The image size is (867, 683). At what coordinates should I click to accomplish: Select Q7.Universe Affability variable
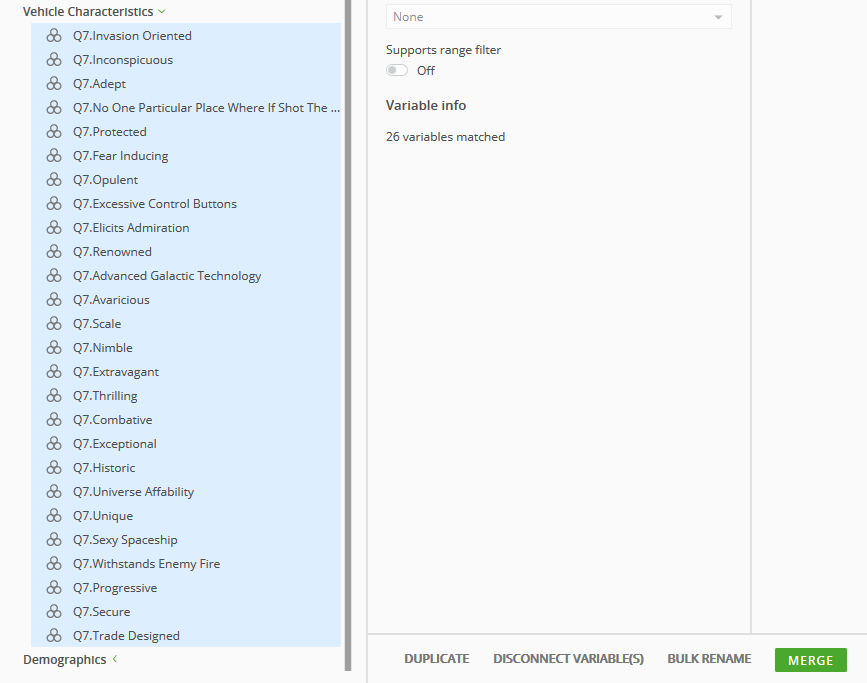coord(186,492)
